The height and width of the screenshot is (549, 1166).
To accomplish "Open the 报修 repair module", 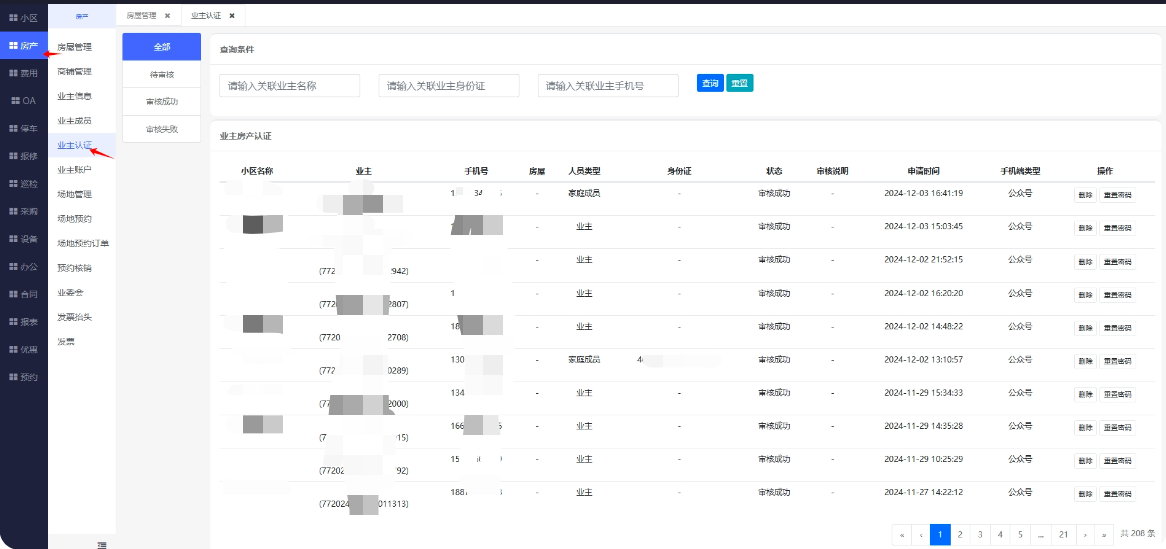I will [x=23, y=156].
